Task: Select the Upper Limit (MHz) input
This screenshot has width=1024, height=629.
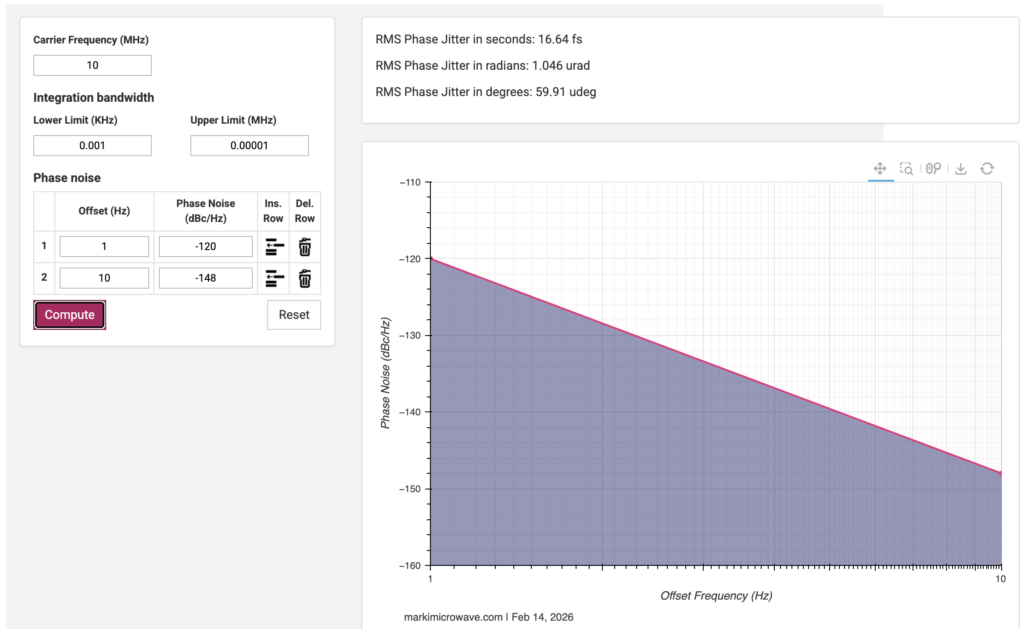Action: coord(249,146)
